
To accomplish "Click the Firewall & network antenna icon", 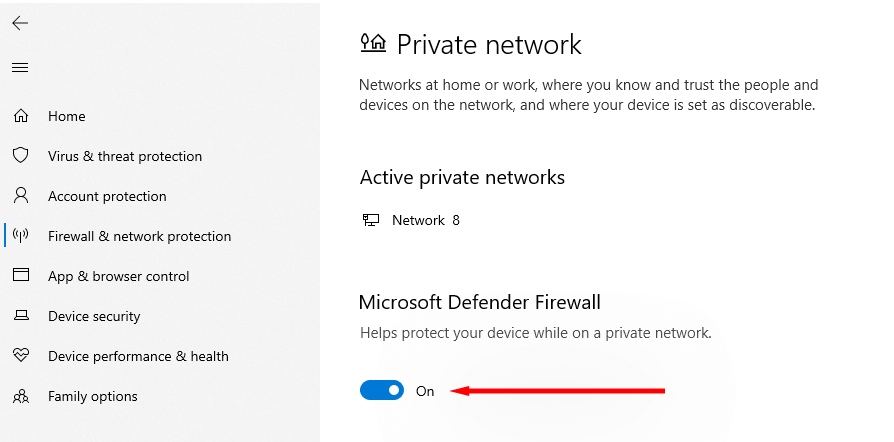I will 20,236.
